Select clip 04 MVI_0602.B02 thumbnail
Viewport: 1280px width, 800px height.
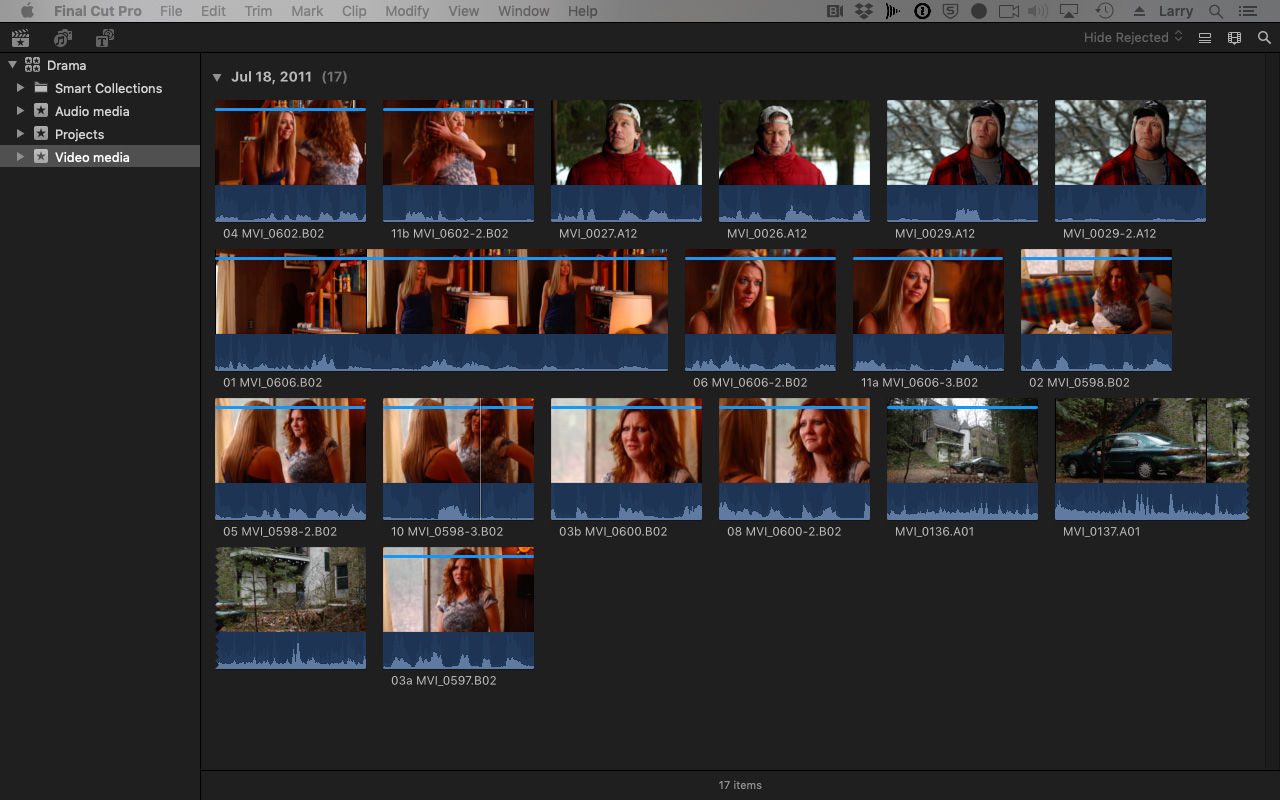click(x=291, y=160)
